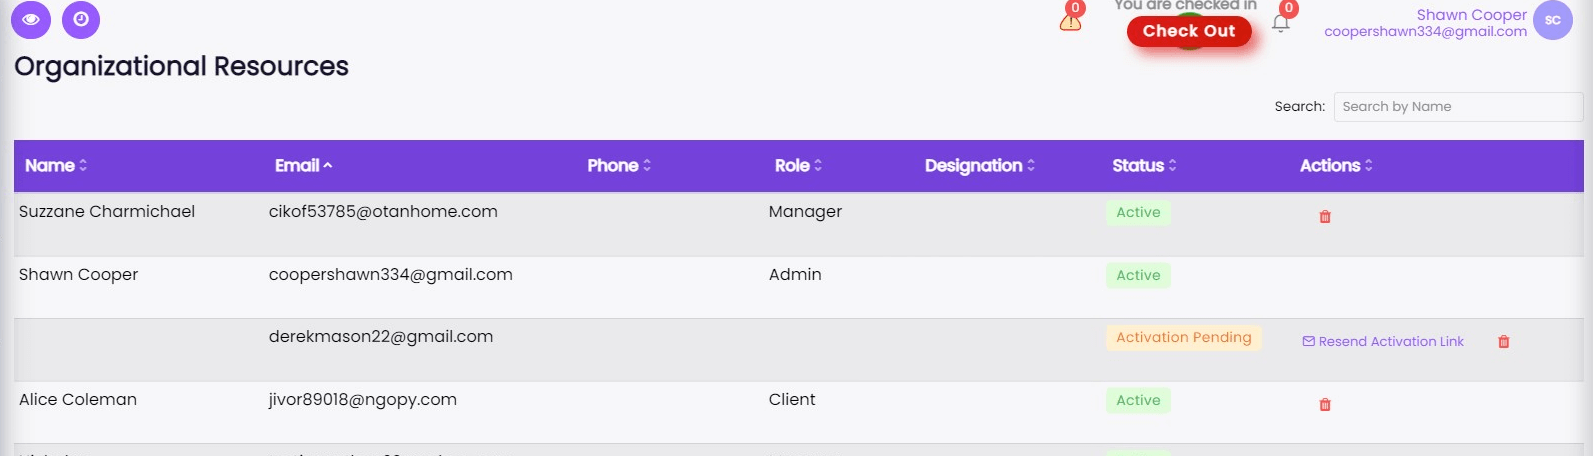Viewport: 1593px width, 456px height.
Task: Click the purple clock icon button
Action: click(x=81, y=20)
